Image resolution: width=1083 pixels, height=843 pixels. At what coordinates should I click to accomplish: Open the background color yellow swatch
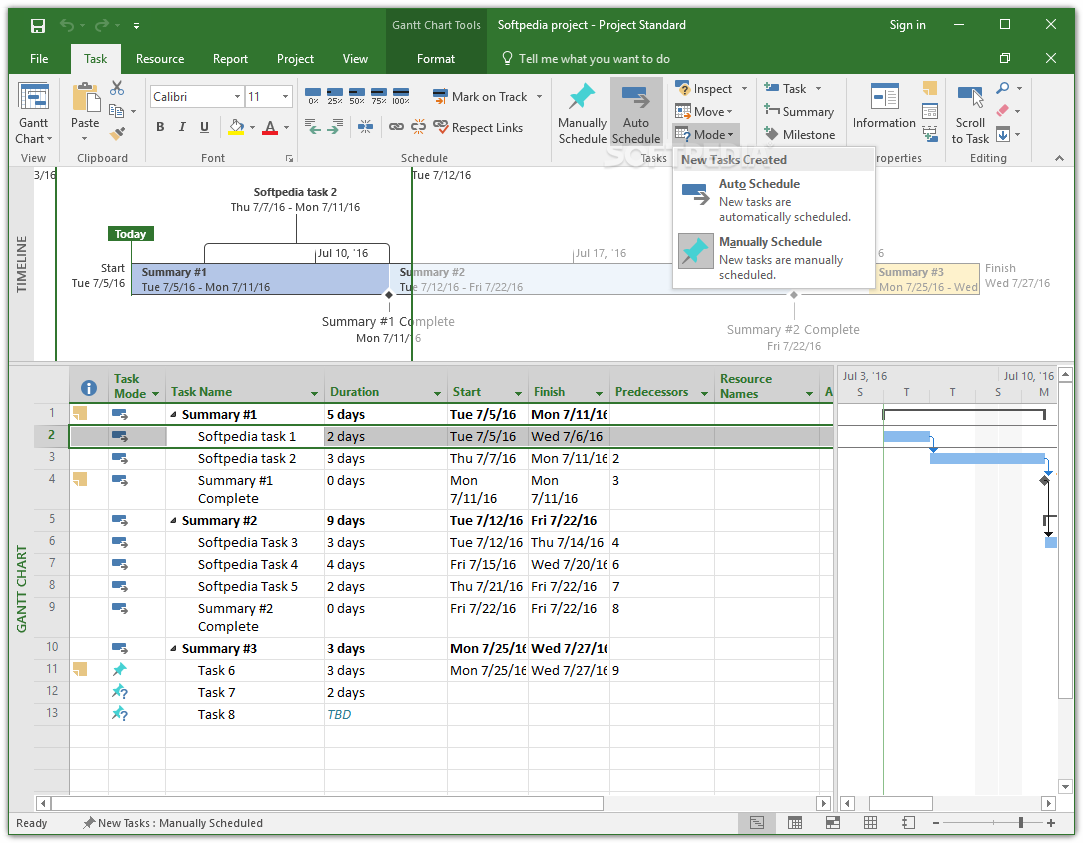tap(236, 127)
